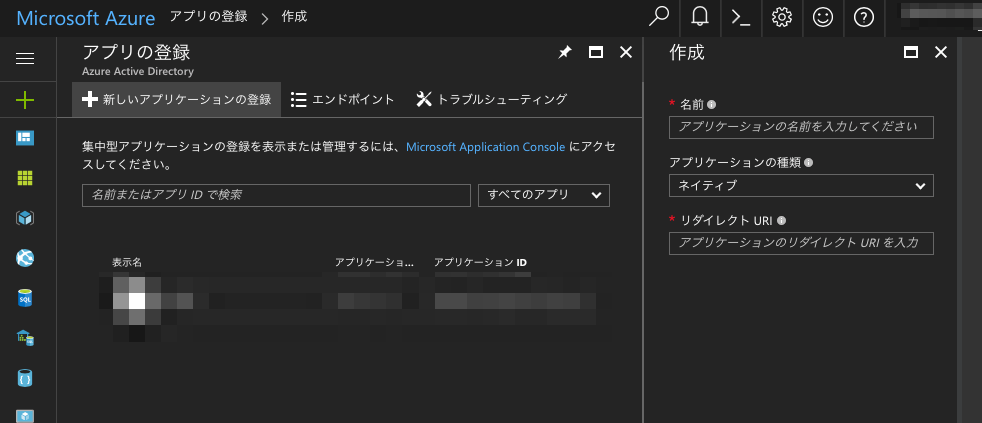Image resolution: width=982 pixels, height=423 pixels.
Task: Focus the リダイレクト URI input field
Action: (x=801, y=243)
